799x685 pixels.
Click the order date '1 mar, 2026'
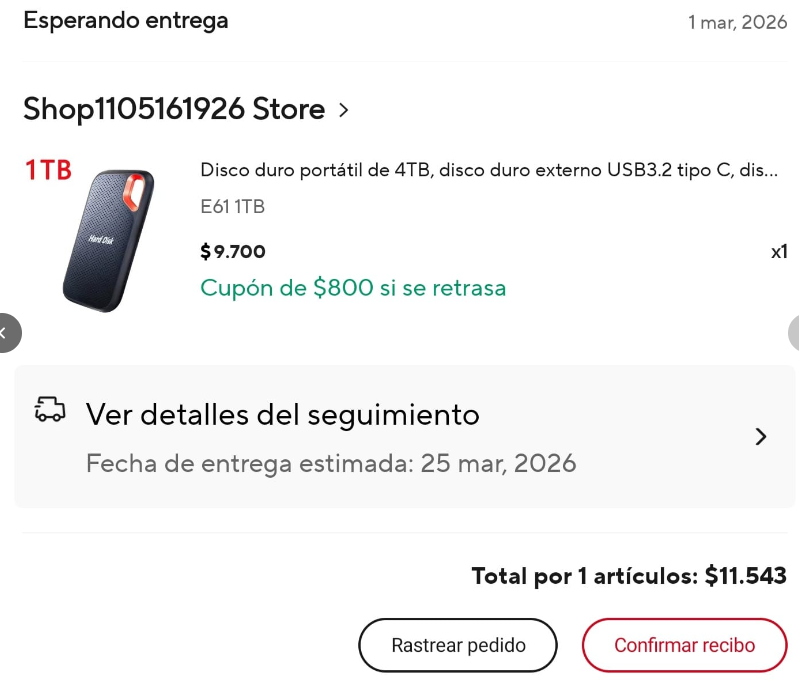pyautogui.click(x=737, y=22)
